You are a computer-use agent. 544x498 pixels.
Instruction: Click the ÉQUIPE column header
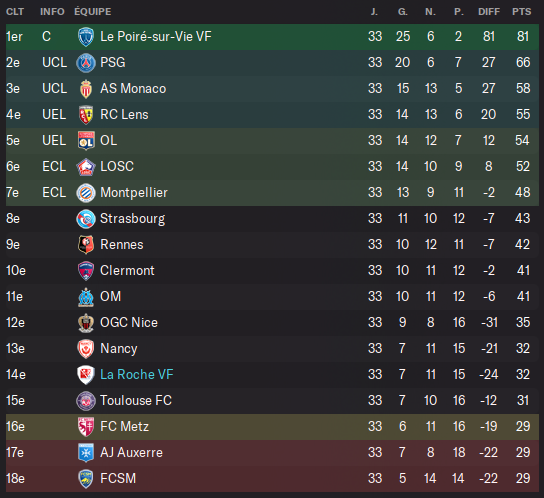pos(93,12)
